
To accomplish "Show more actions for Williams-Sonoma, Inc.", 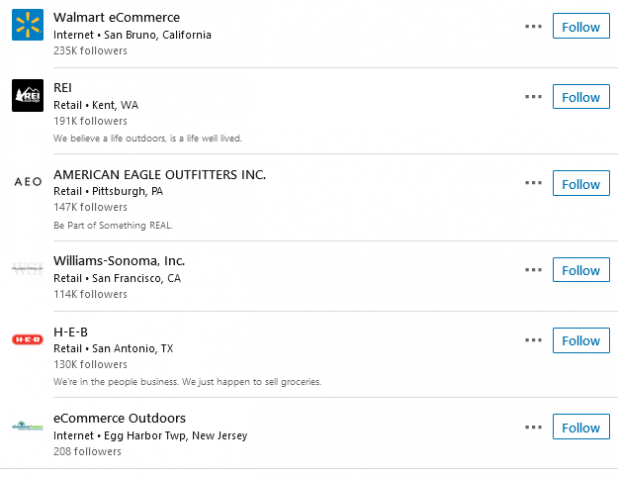I will pyautogui.click(x=533, y=270).
